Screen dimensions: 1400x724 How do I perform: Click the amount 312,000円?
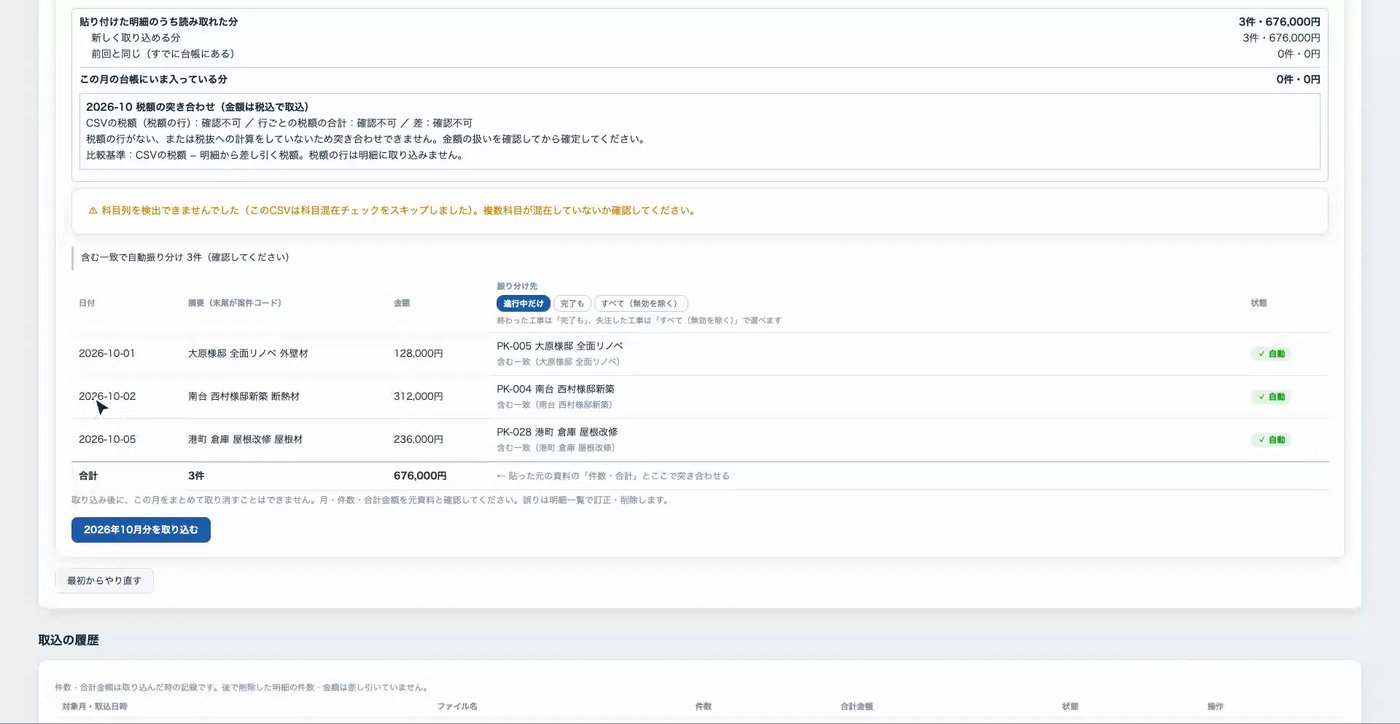click(x=418, y=397)
